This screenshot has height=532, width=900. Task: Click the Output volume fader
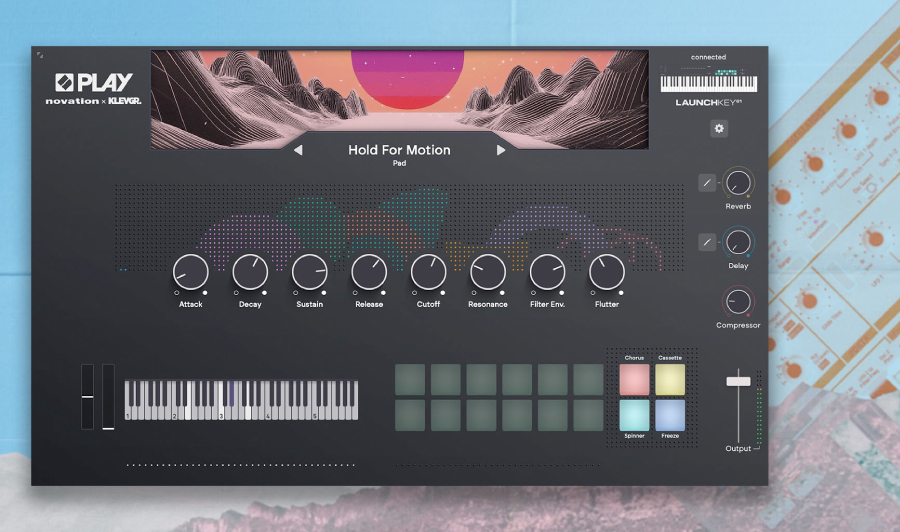[x=738, y=380]
